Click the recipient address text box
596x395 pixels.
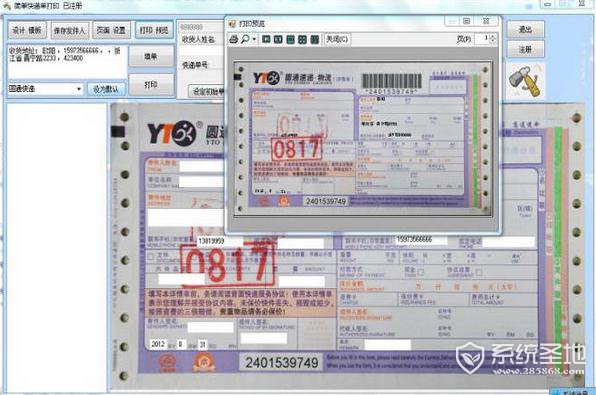(67, 62)
